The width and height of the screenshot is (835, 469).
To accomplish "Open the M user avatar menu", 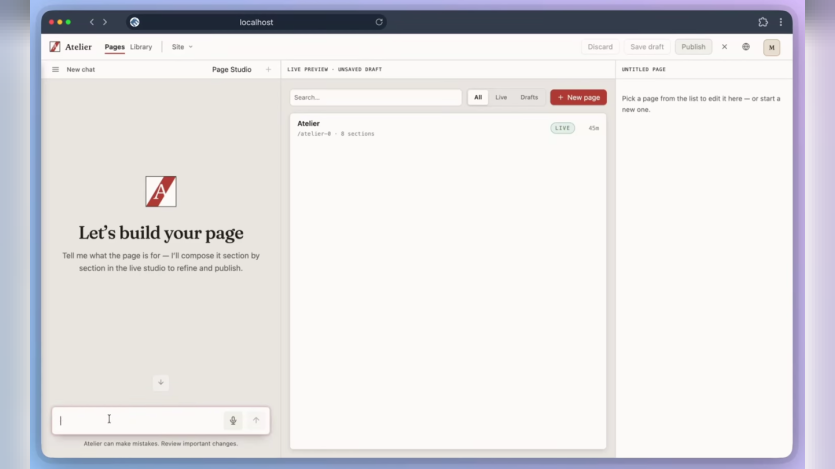I will [772, 47].
